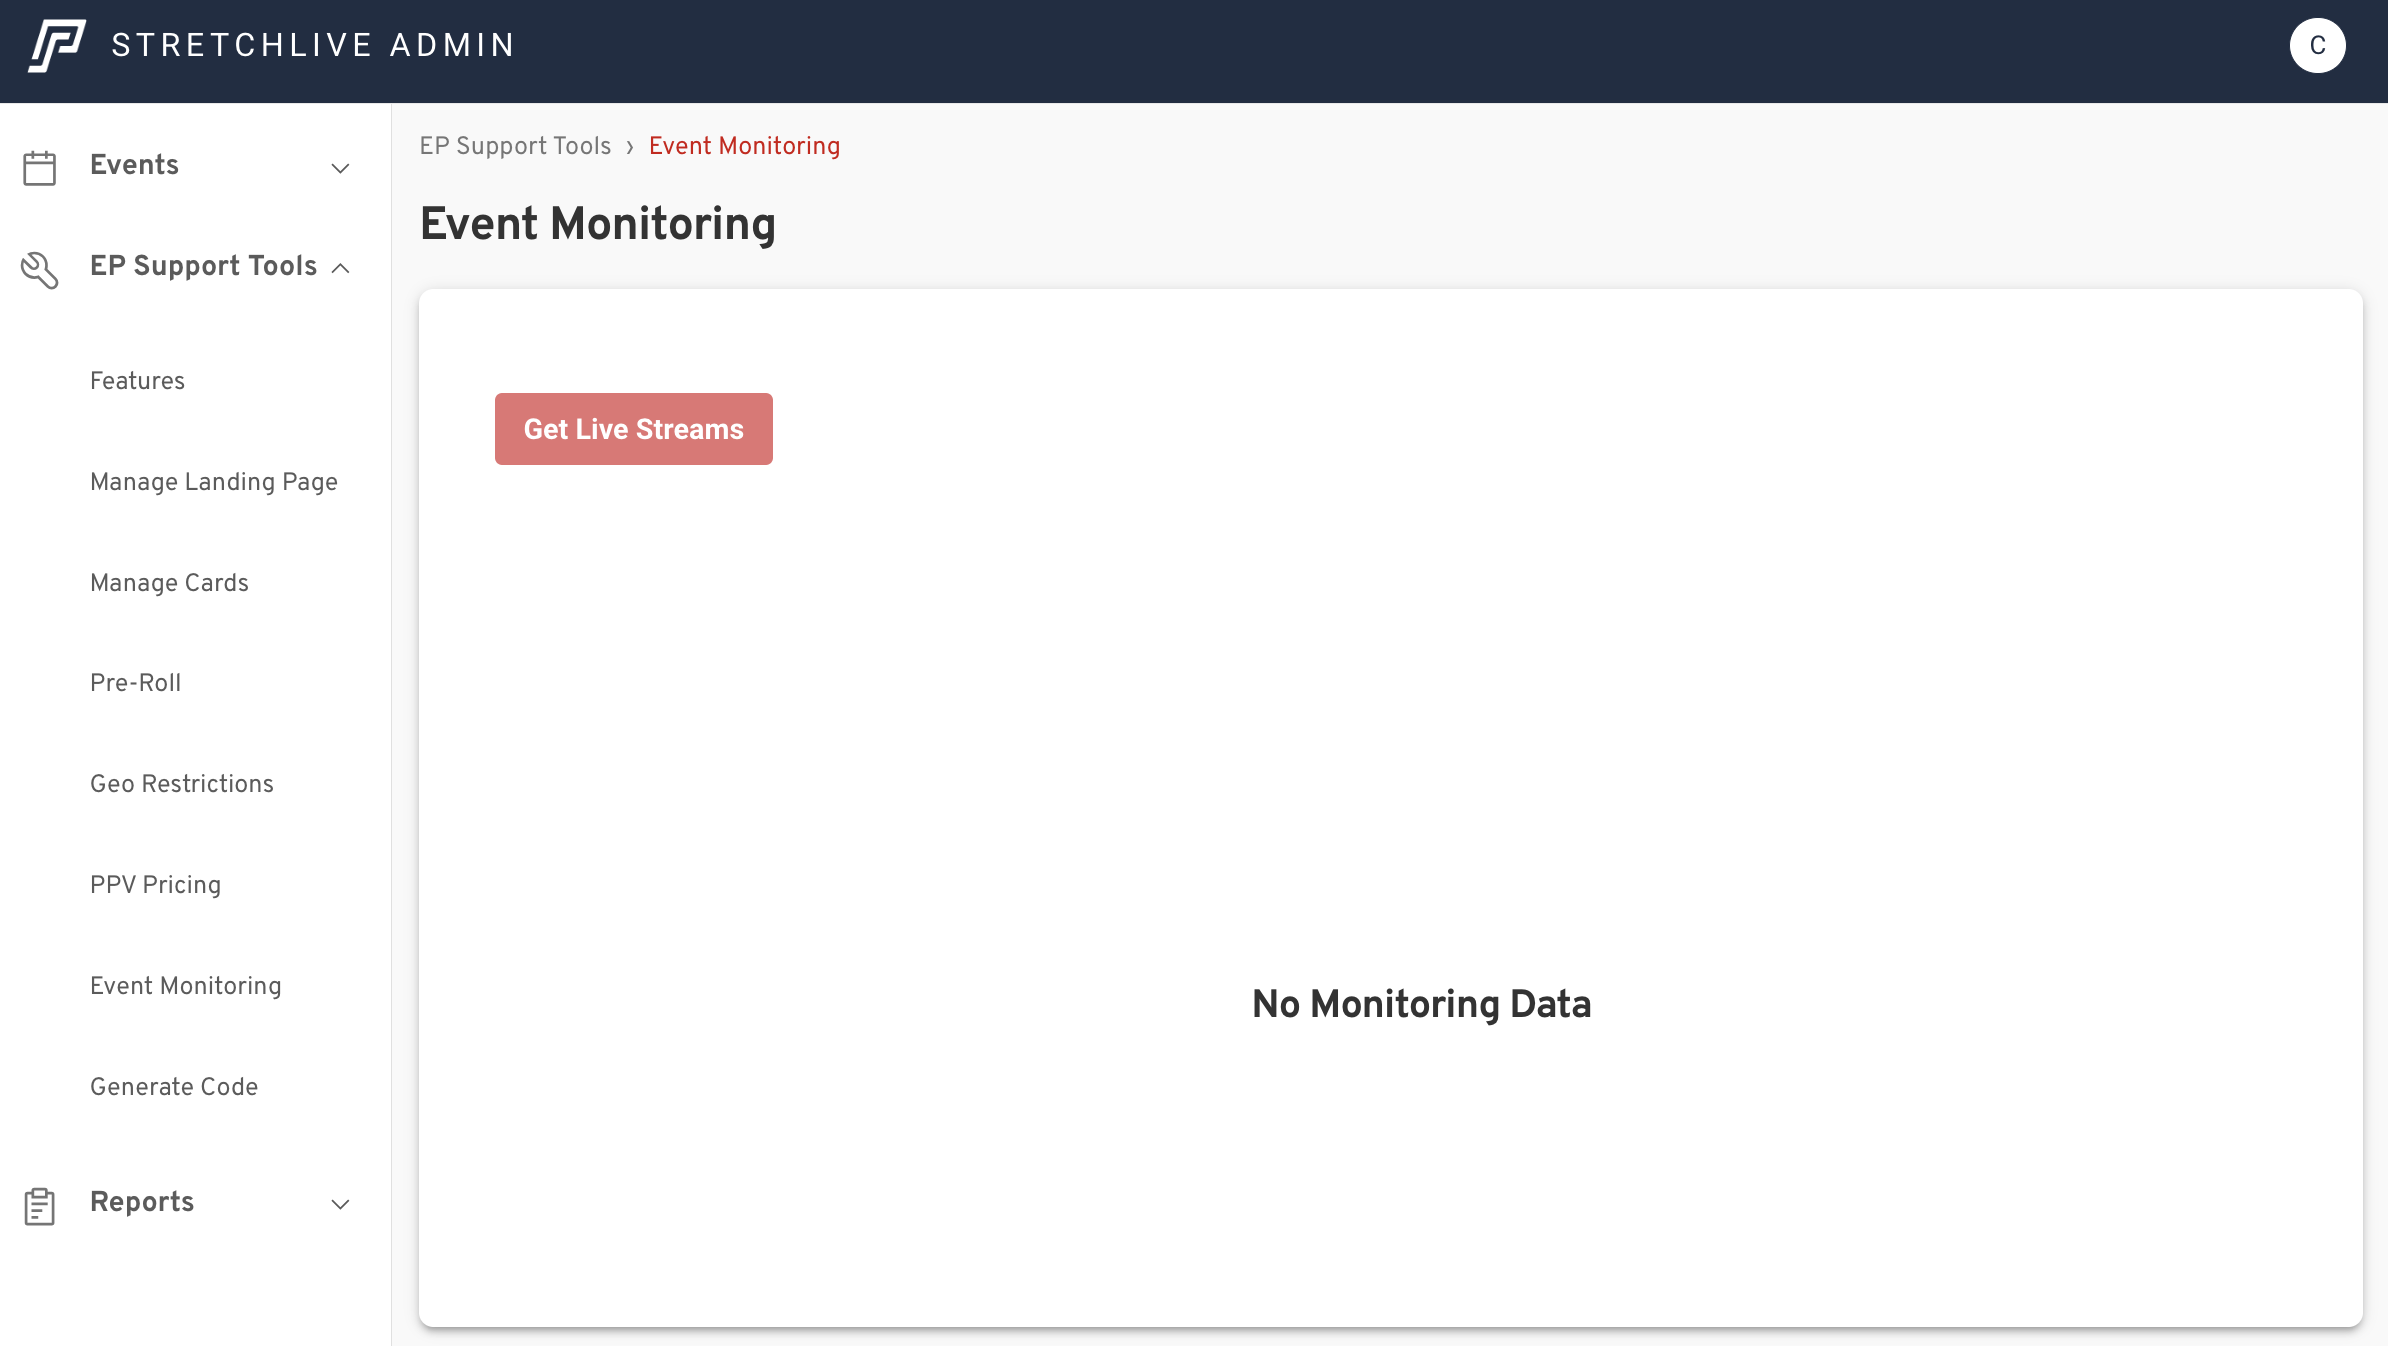The height and width of the screenshot is (1346, 2388).
Task: Click the StretchLive Admin title text
Action: [x=313, y=46]
